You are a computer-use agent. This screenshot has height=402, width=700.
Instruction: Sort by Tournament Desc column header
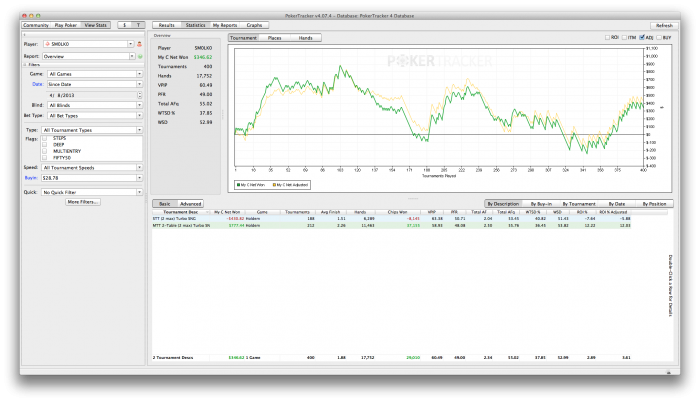click(181, 212)
